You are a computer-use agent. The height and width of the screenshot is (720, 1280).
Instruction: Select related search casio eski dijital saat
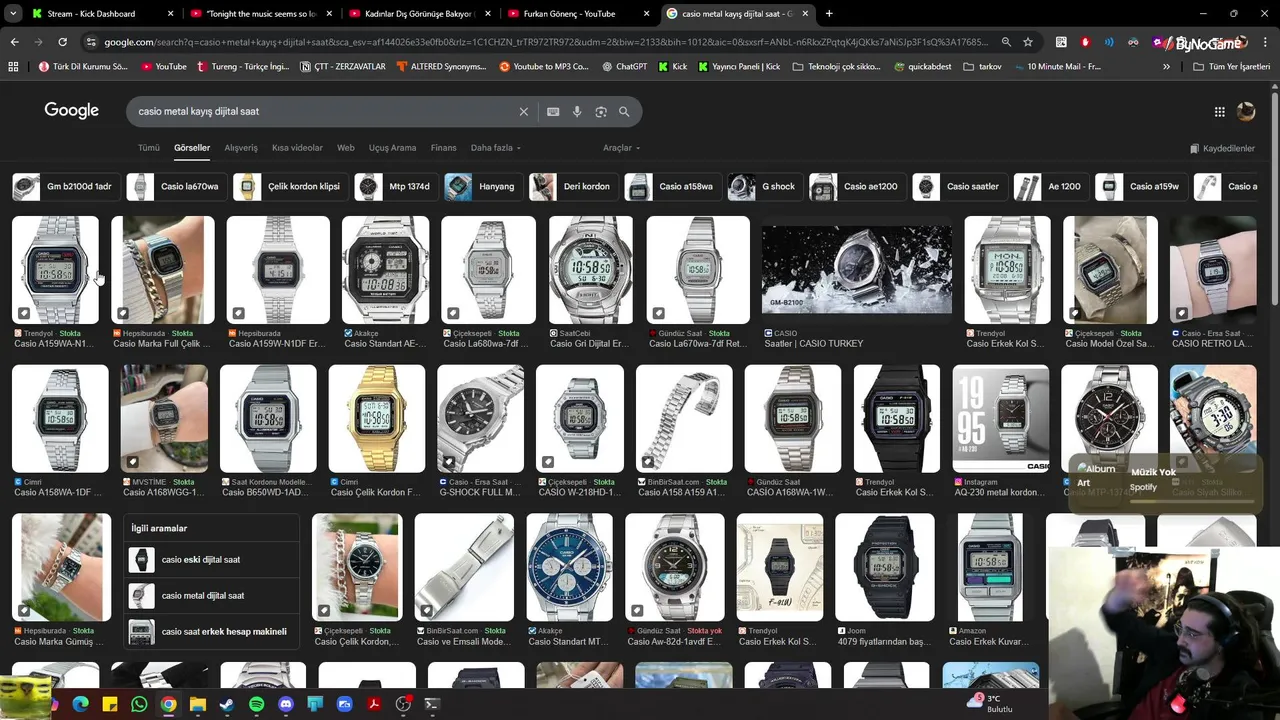tap(212, 560)
